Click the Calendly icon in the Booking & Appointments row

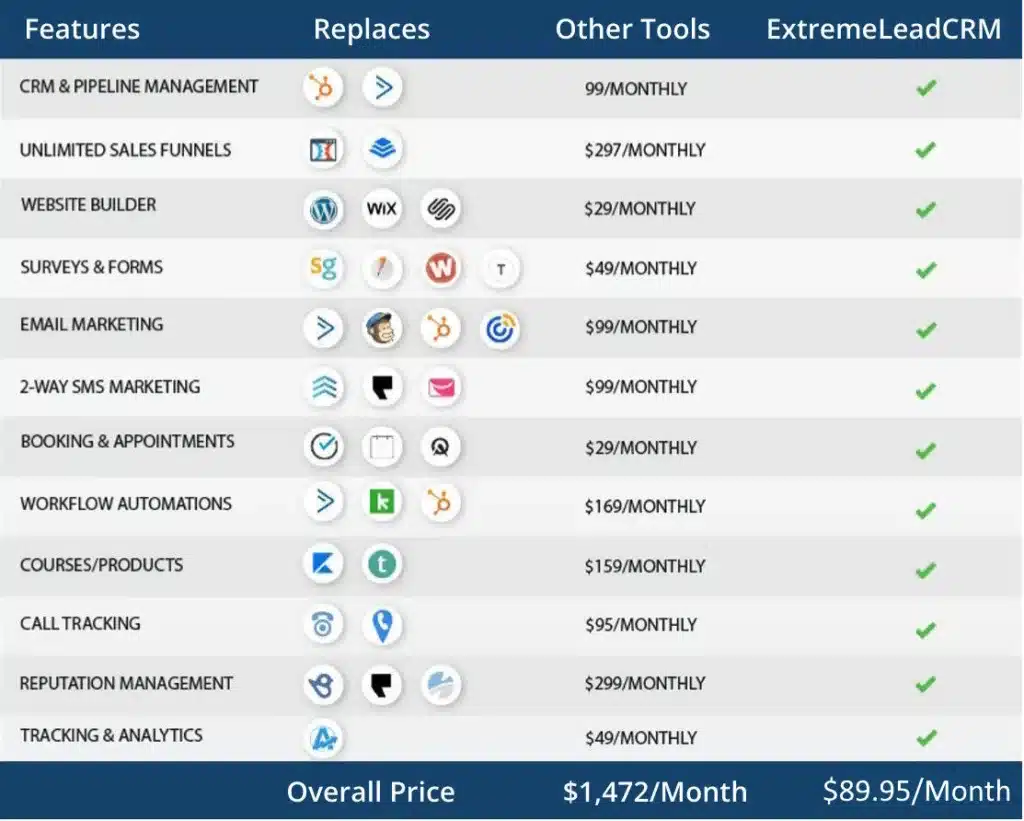pos(323,447)
